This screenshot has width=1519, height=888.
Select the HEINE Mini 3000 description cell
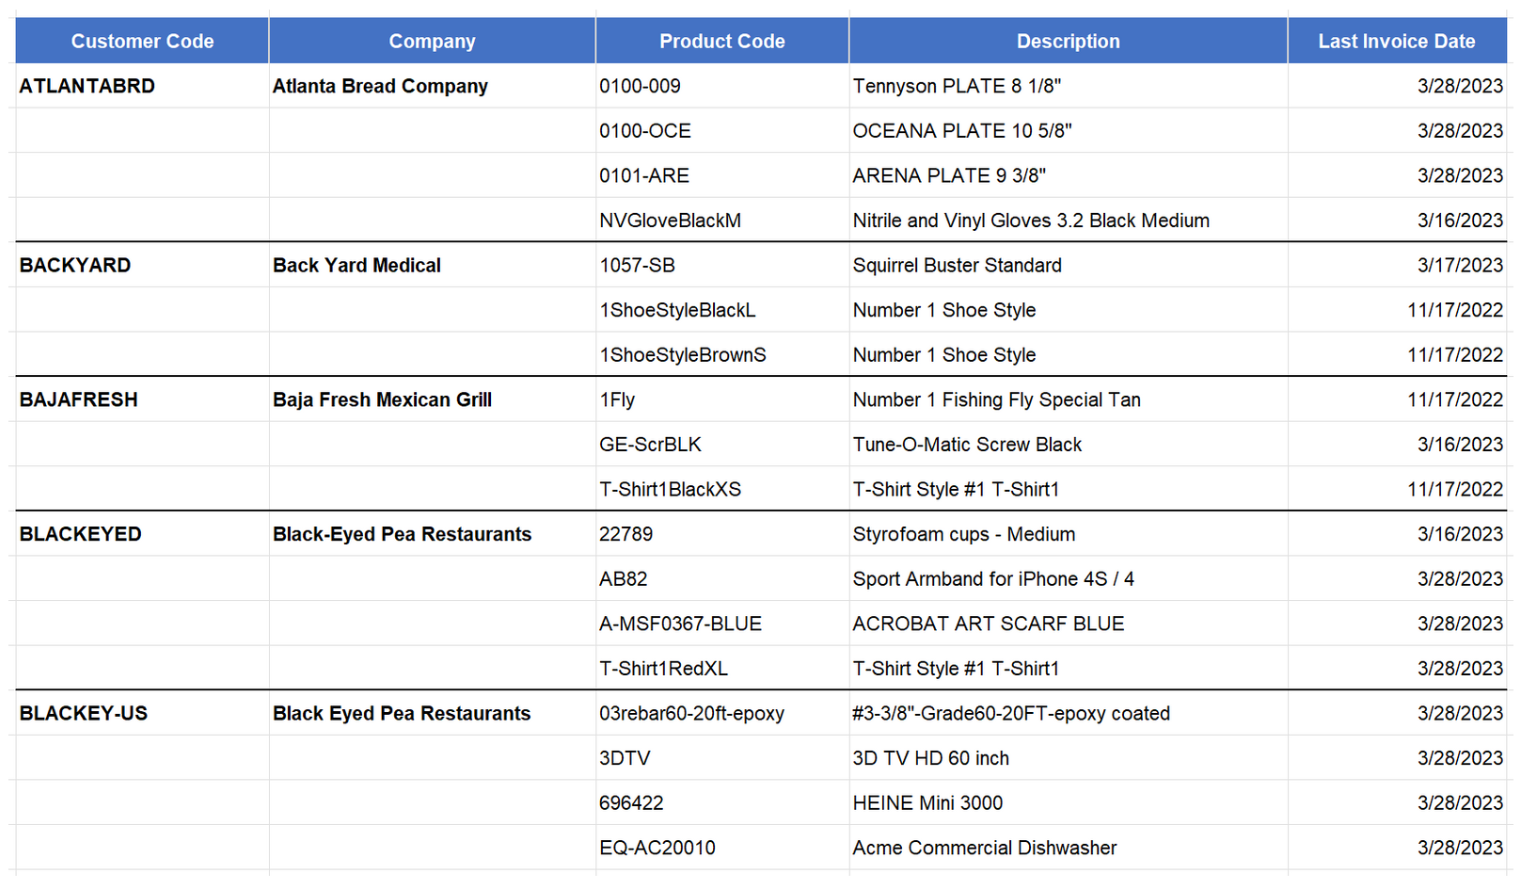[927, 803]
